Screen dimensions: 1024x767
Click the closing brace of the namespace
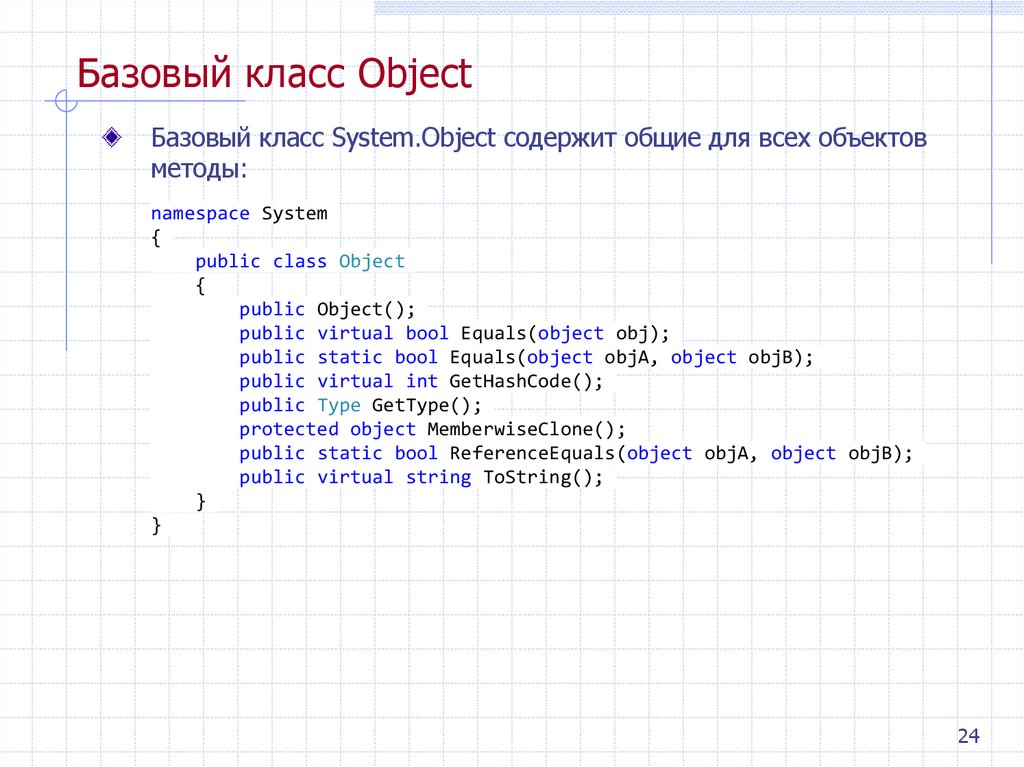[156, 524]
